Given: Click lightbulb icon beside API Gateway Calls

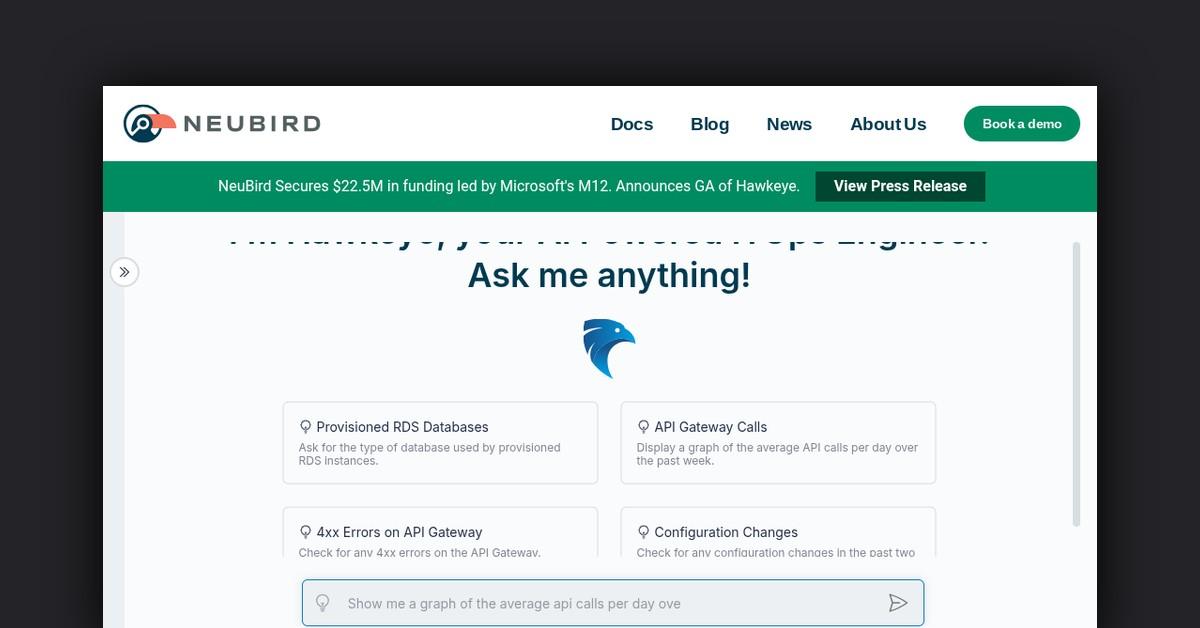Looking at the screenshot, I should (643, 427).
